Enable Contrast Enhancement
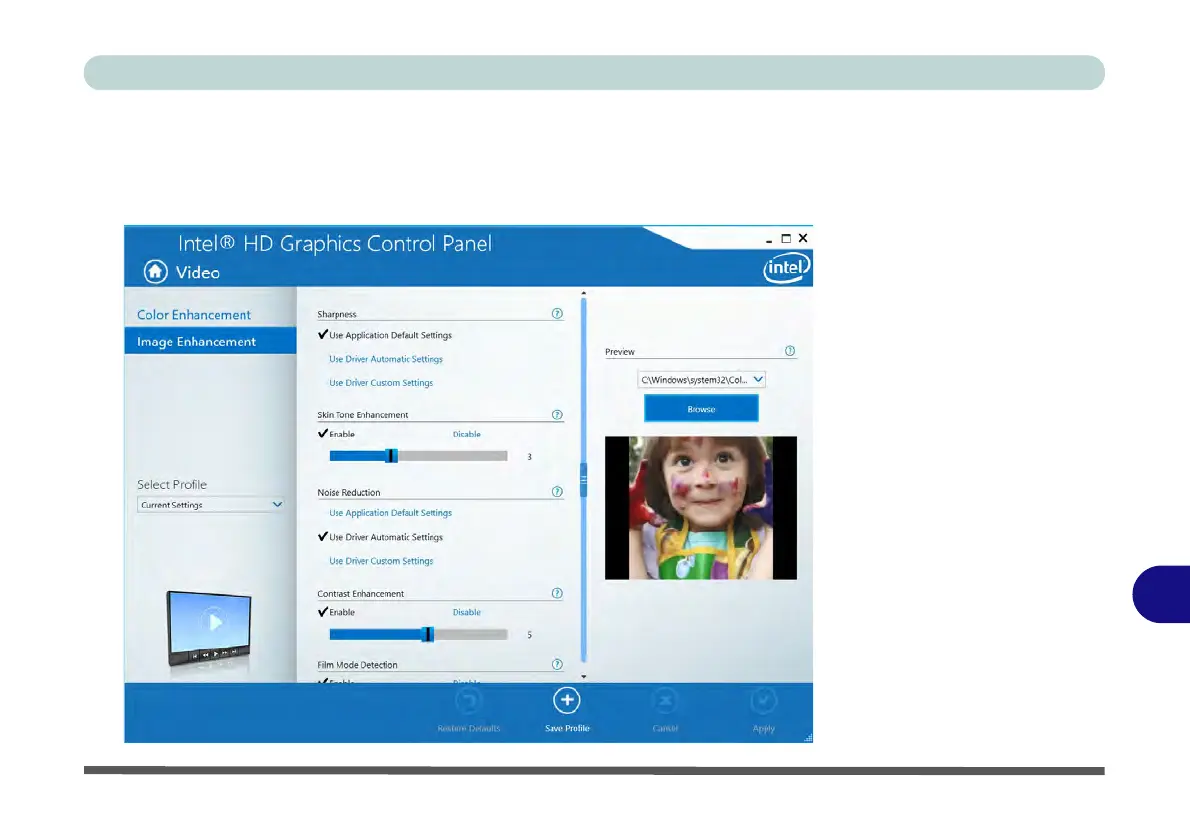This screenshot has height=838, width=1190. coord(337,612)
